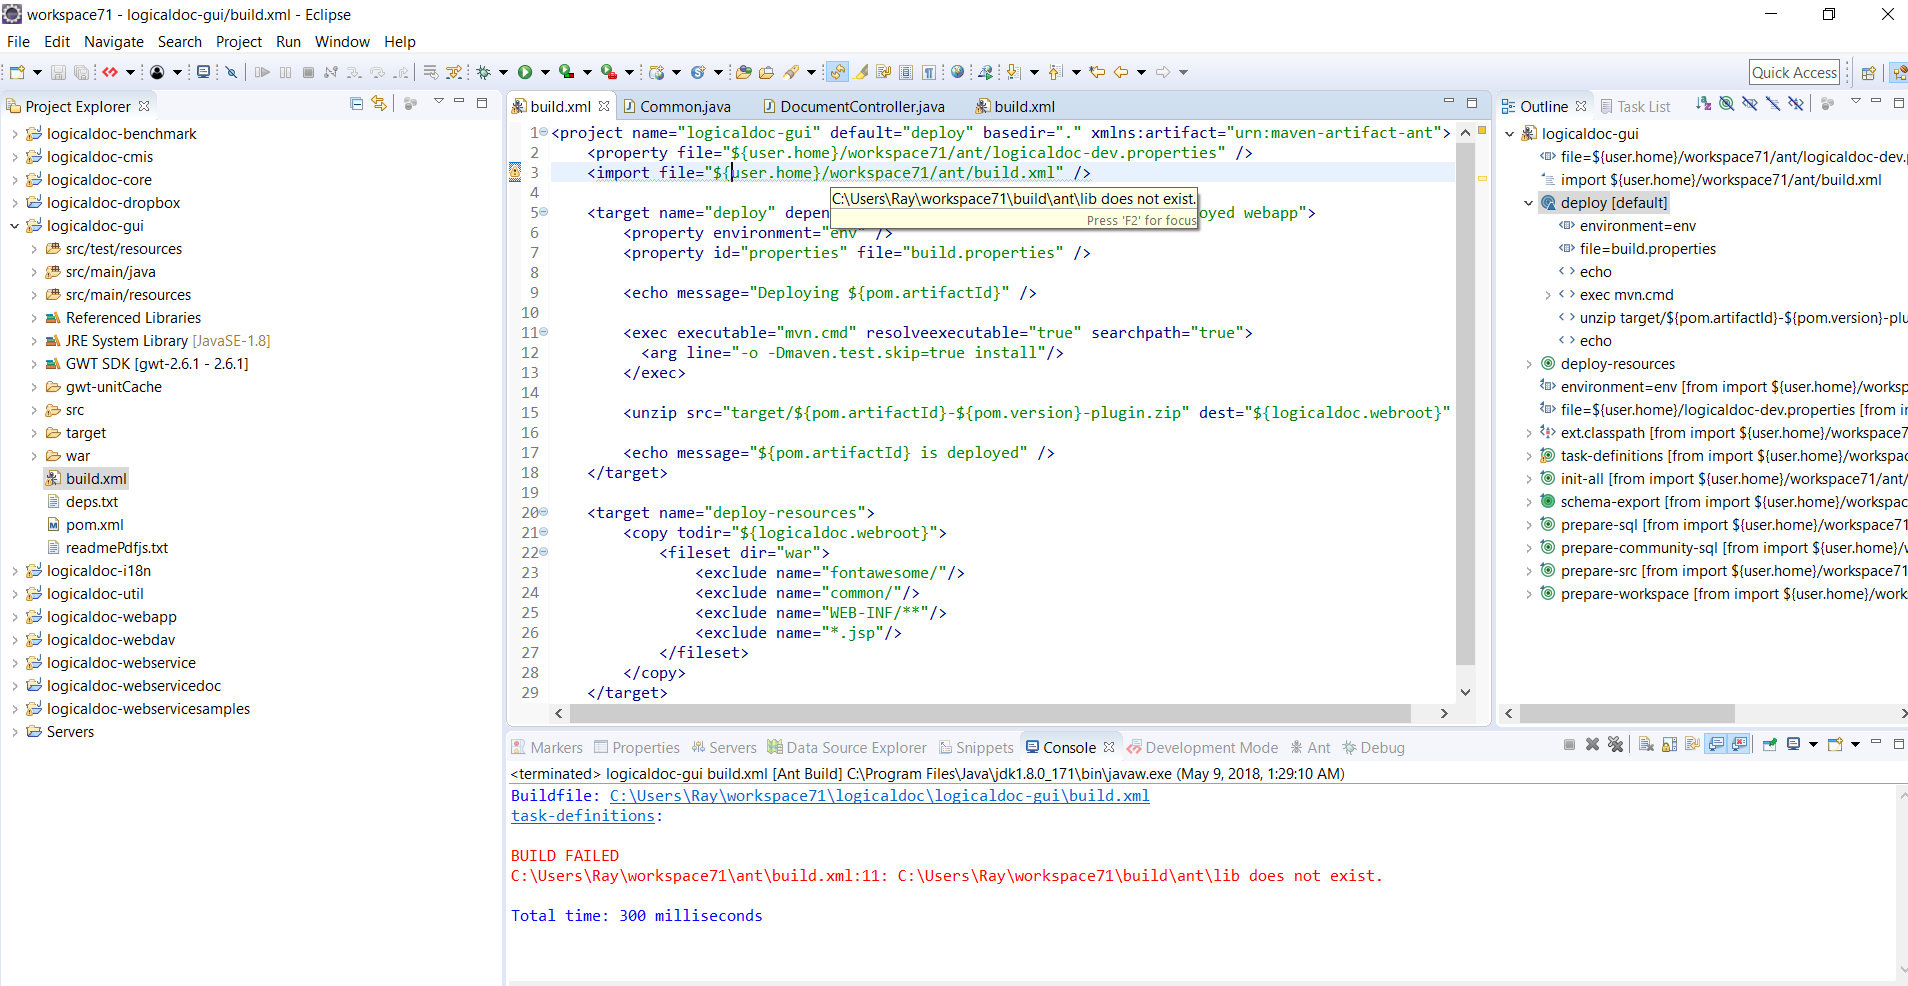Viewport: 1908px width, 986px height.
Task: Click Word Wrap icon in Console toolbar
Action: coord(1693,744)
